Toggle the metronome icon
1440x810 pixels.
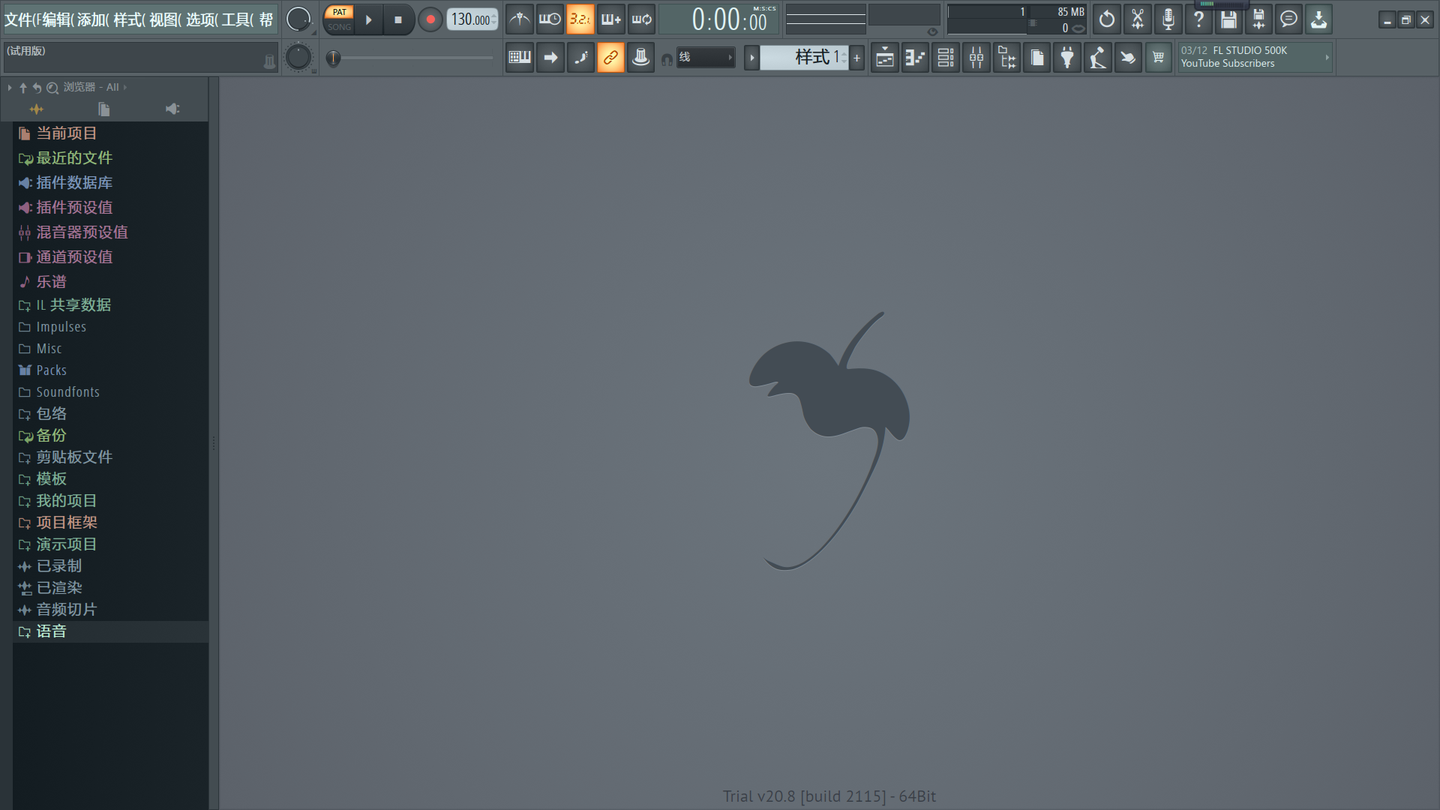click(x=519, y=19)
